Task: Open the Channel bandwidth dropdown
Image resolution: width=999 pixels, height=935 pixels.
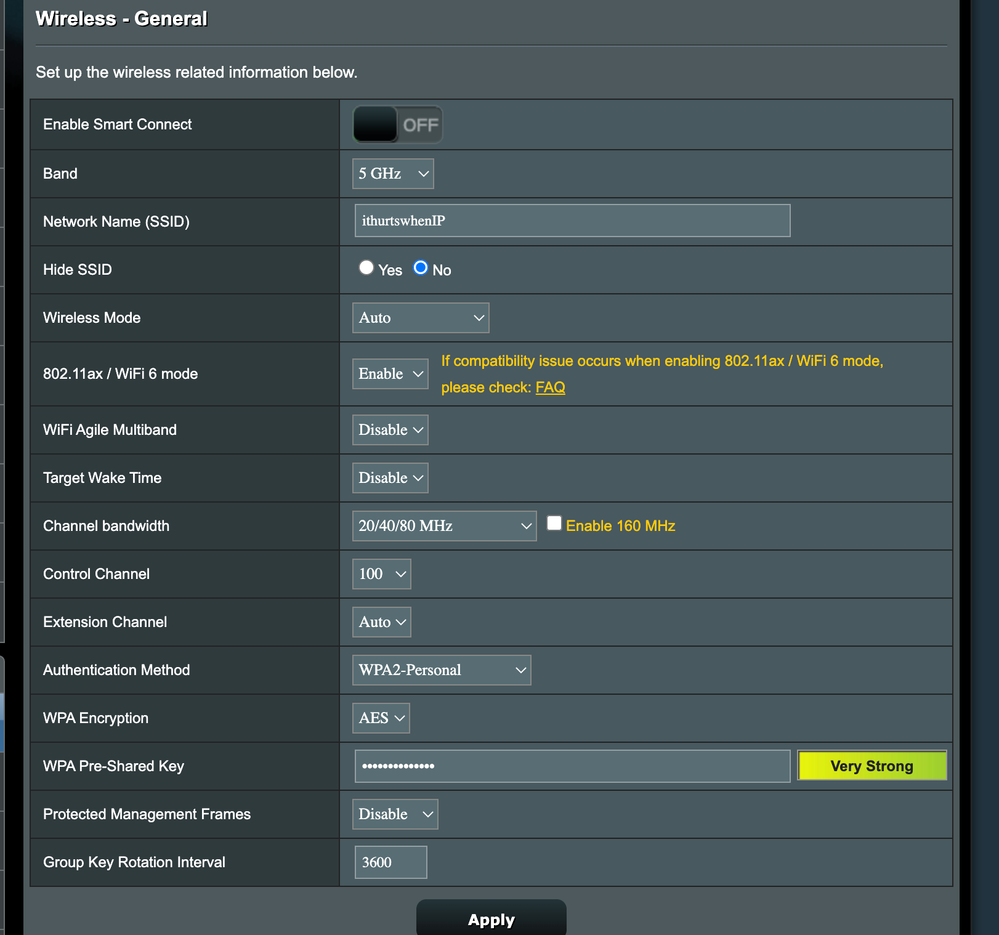Action: (x=444, y=526)
